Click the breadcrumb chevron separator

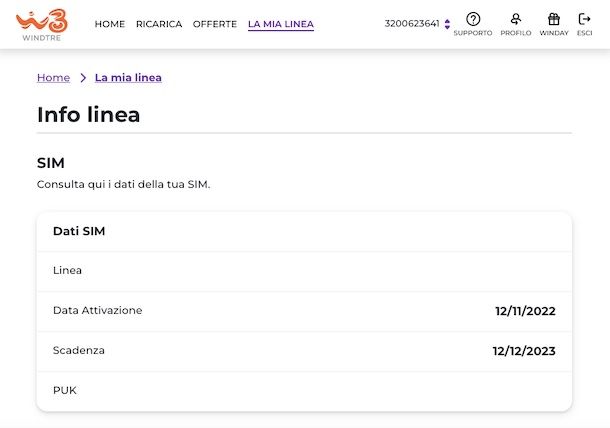pos(83,78)
